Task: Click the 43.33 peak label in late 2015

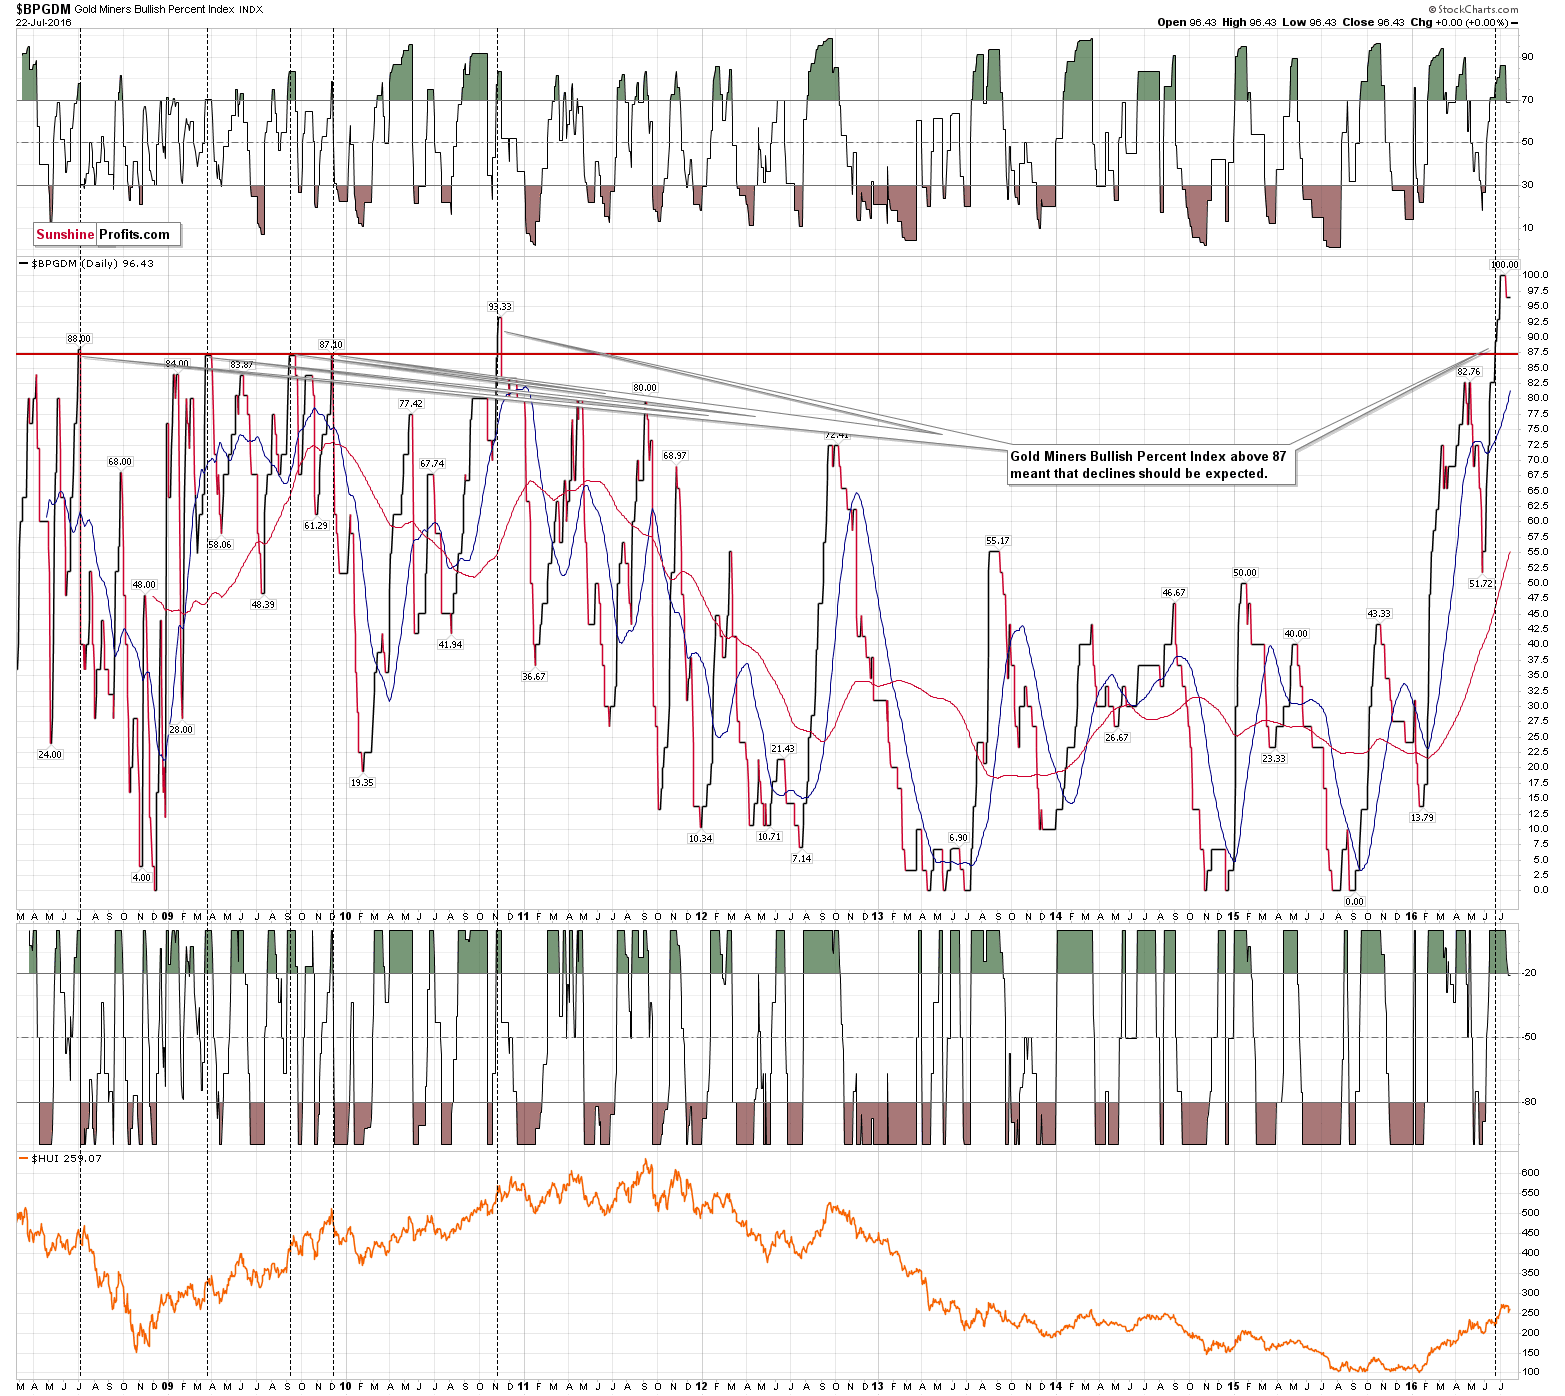Action: (x=1379, y=614)
